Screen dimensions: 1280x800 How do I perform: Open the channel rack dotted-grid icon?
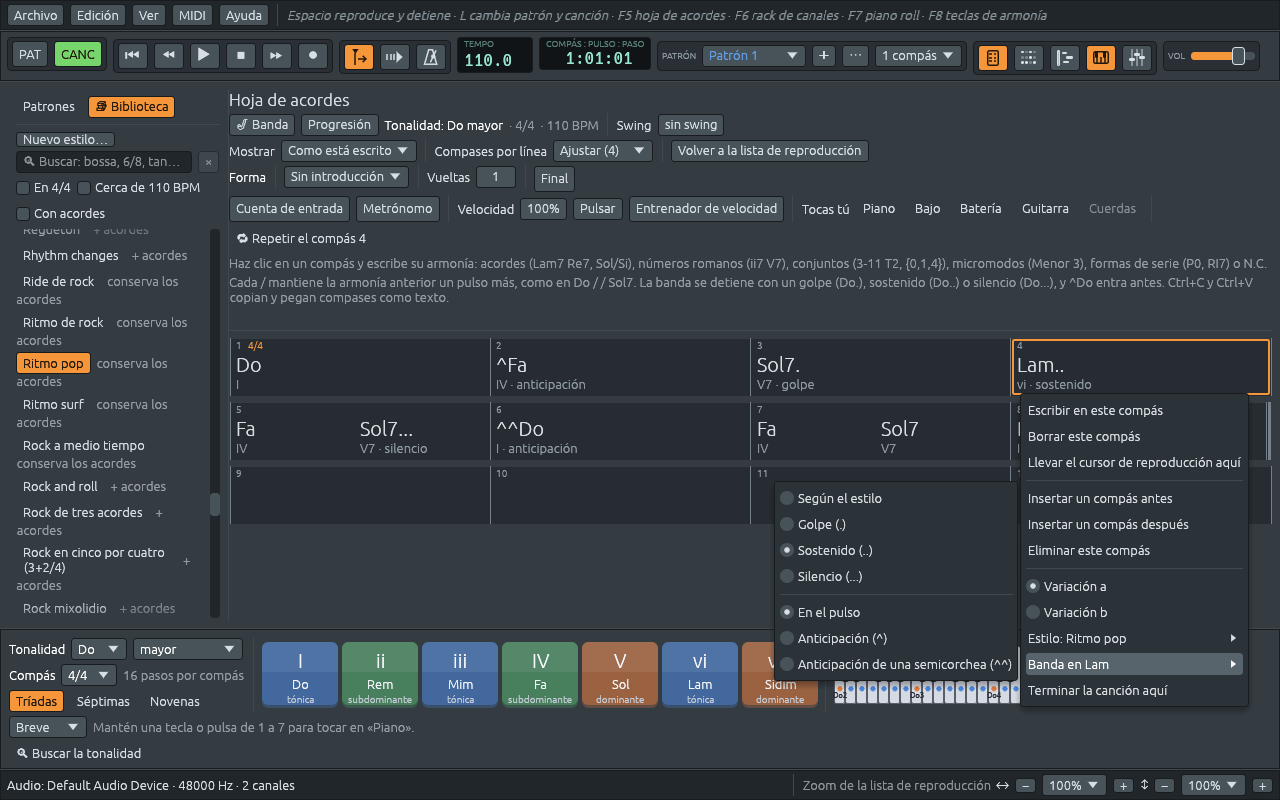click(1028, 58)
